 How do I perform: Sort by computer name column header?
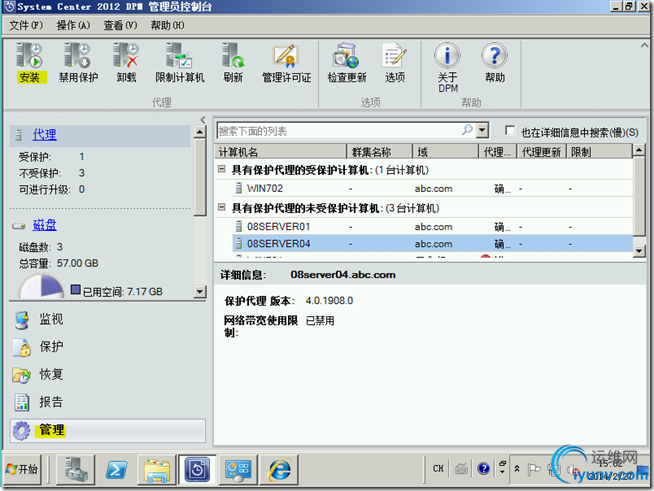[281, 151]
